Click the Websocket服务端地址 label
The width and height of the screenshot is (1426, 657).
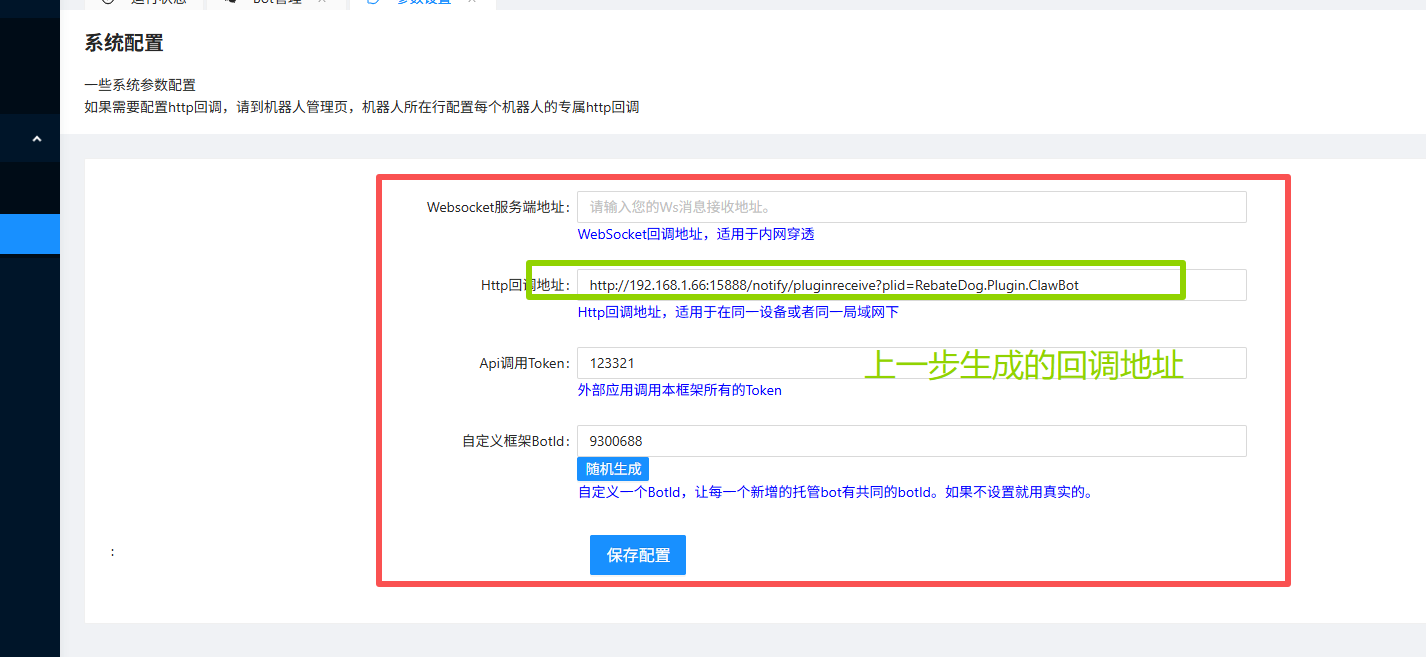[497, 207]
